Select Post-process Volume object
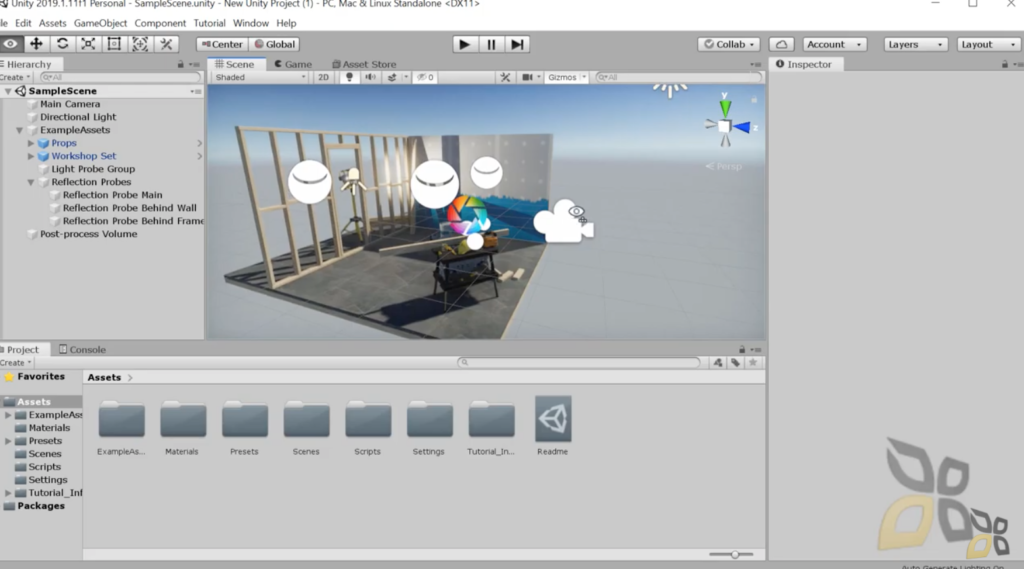Viewport: 1024px width, 569px height. 88,234
